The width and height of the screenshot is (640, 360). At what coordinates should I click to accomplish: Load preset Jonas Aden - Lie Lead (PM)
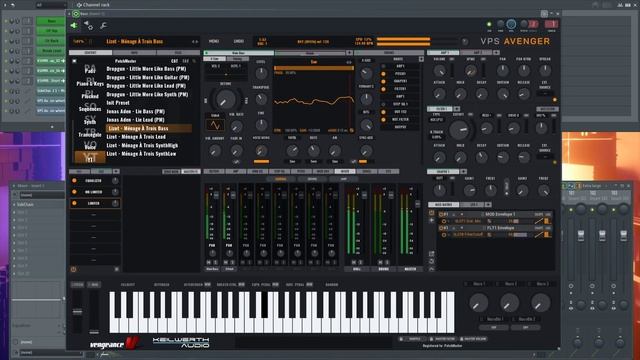point(136,120)
